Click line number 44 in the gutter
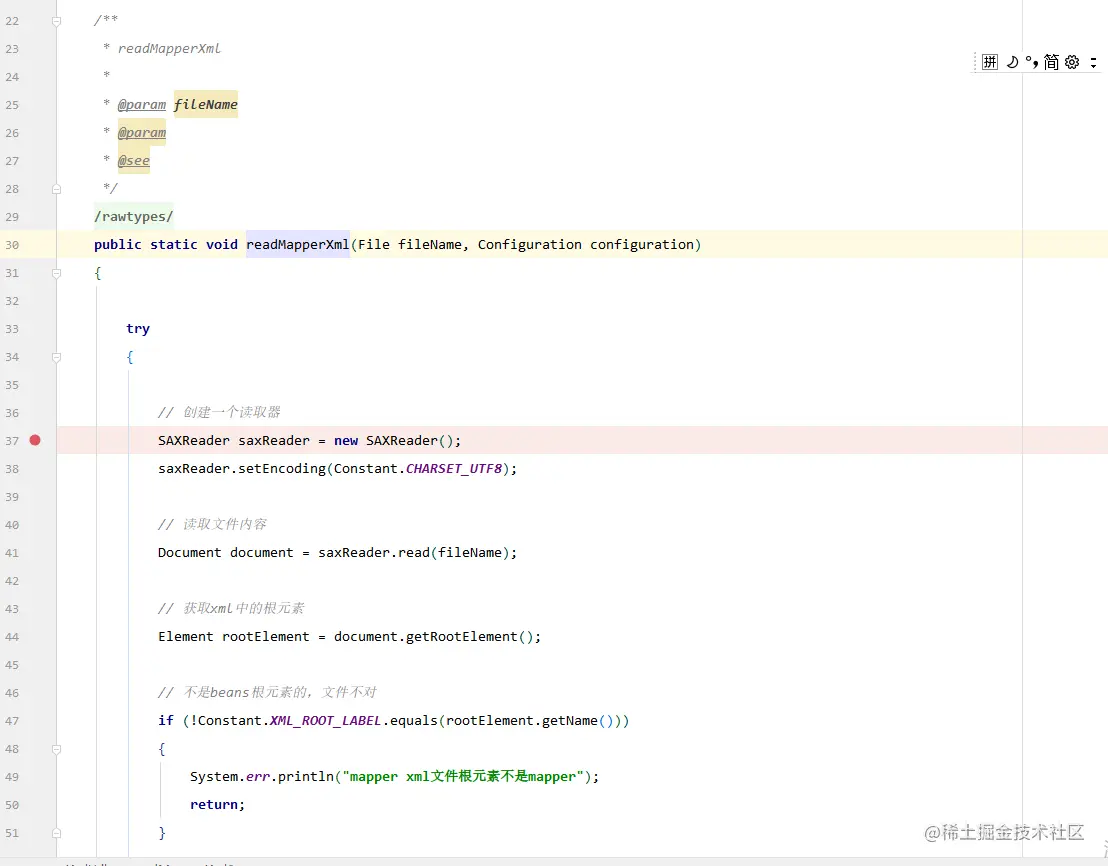The width and height of the screenshot is (1108, 866). [x=12, y=637]
